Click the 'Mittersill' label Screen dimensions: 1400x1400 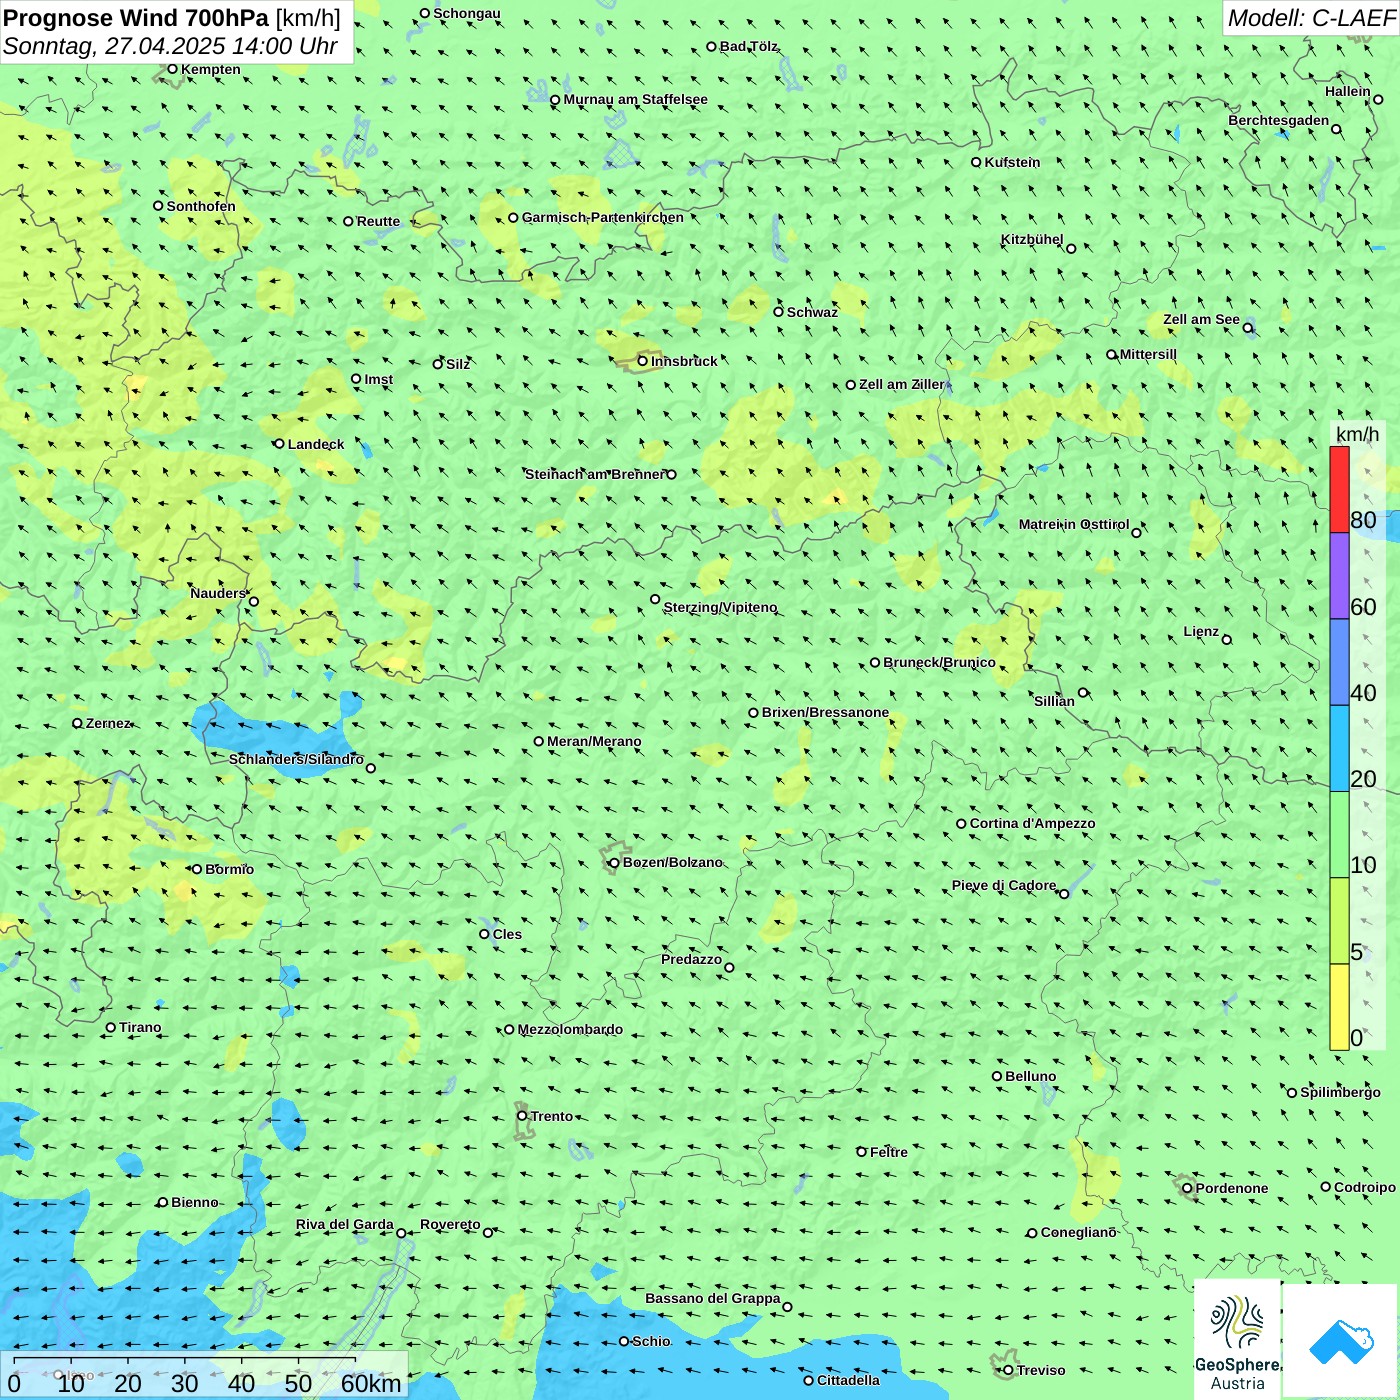coord(1148,354)
